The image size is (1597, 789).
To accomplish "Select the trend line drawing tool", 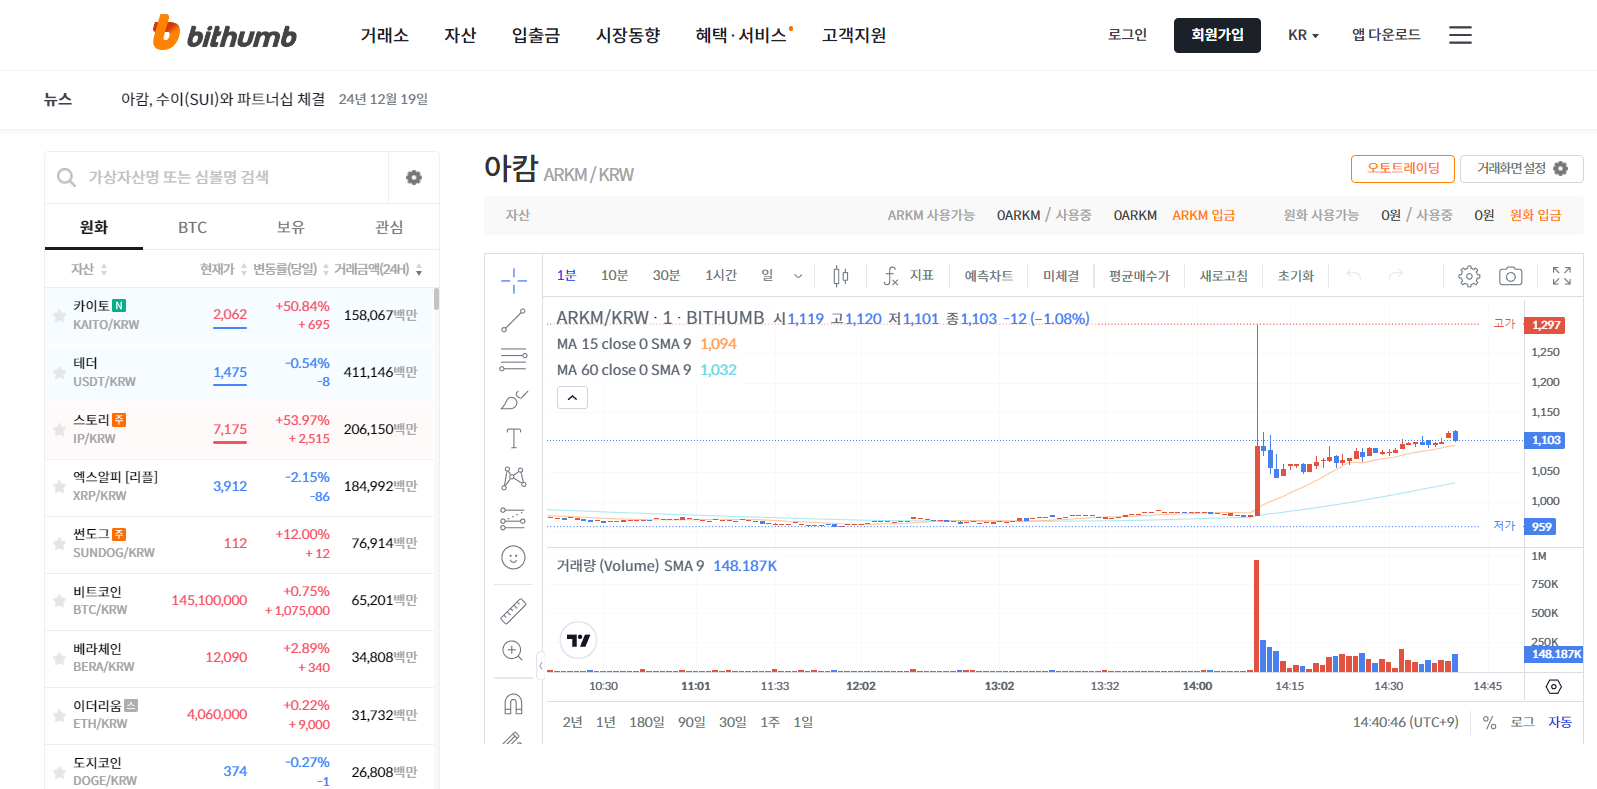I will 513,320.
